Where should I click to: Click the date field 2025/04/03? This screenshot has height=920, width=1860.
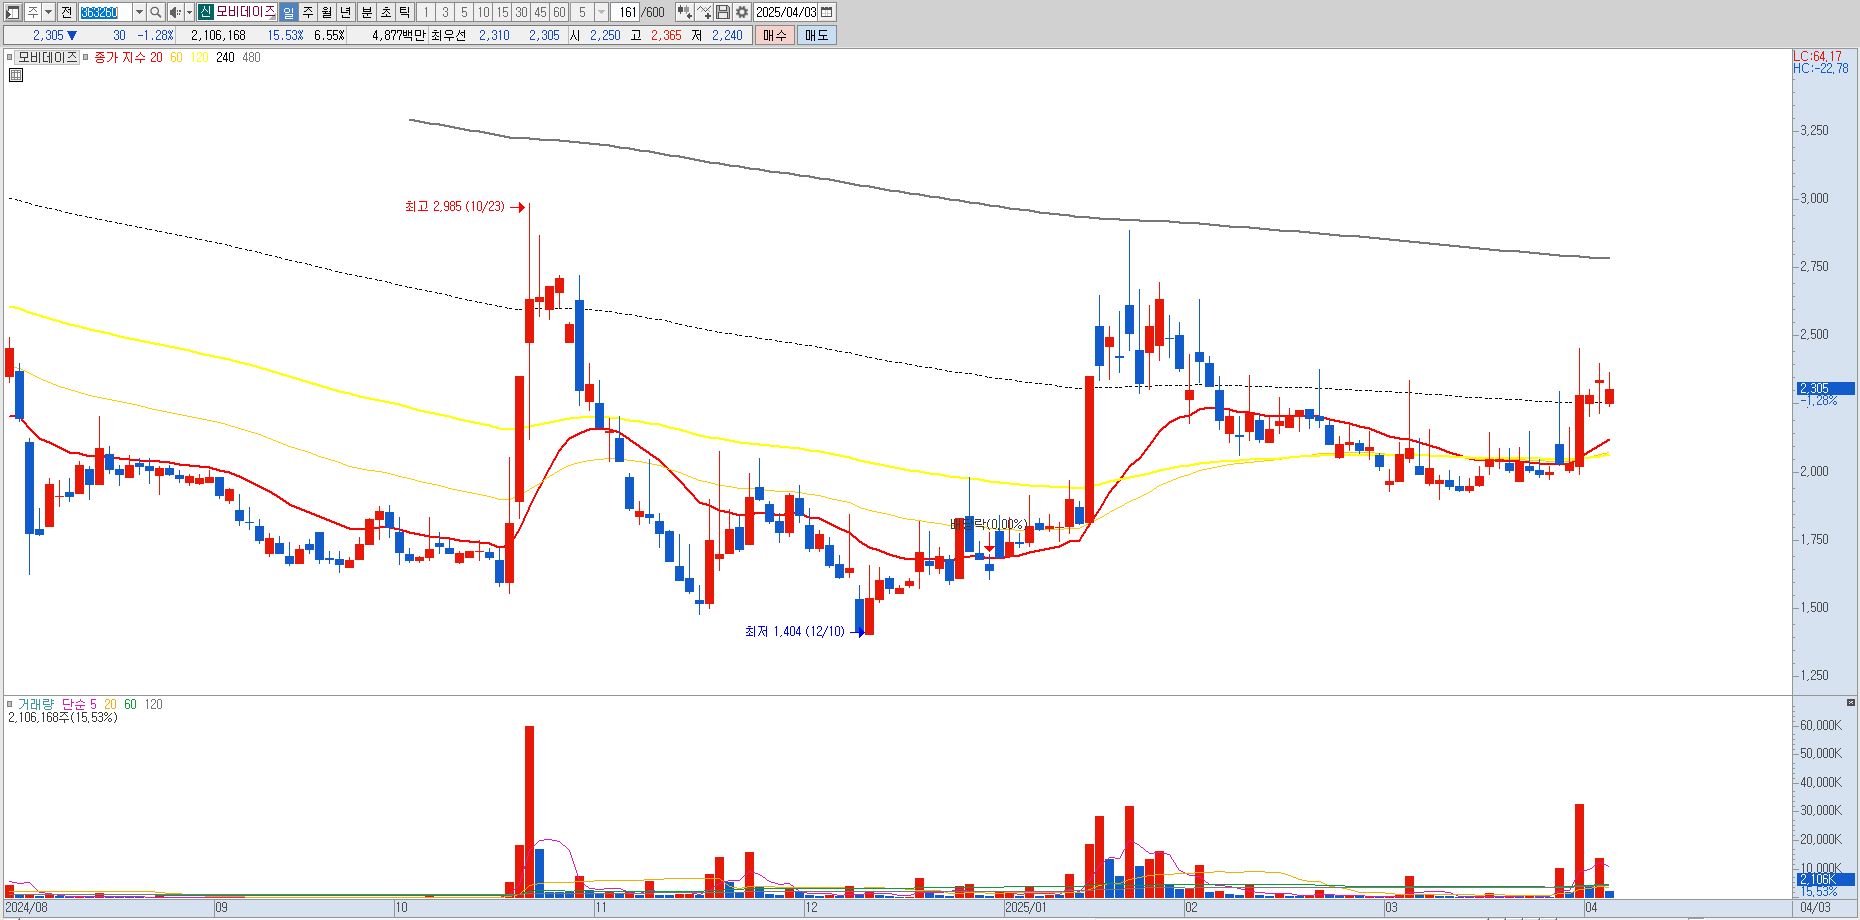click(786, 12)
